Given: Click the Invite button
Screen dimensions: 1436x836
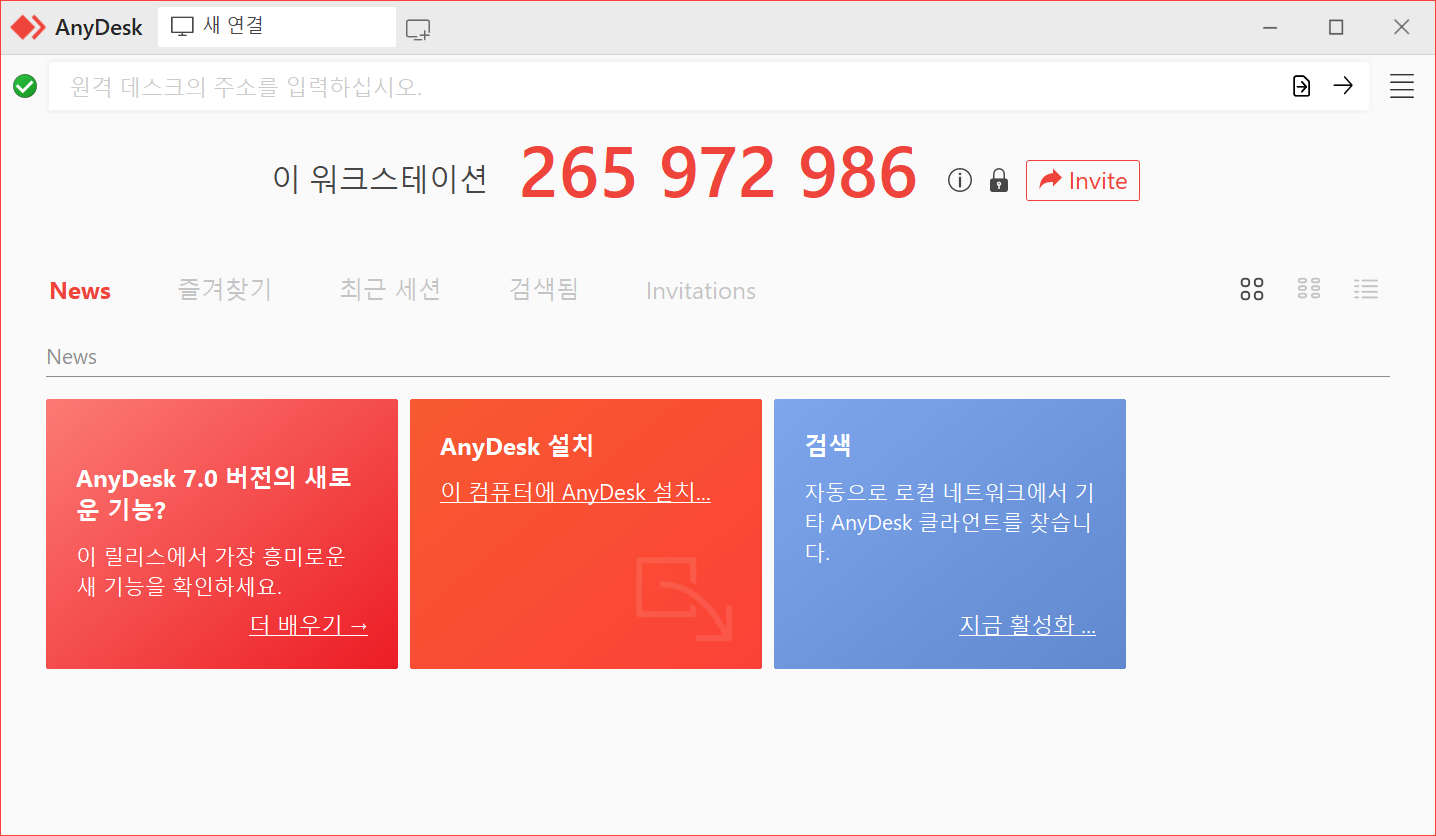Looking at the screenshot, I should click(x=1083, y=181).
